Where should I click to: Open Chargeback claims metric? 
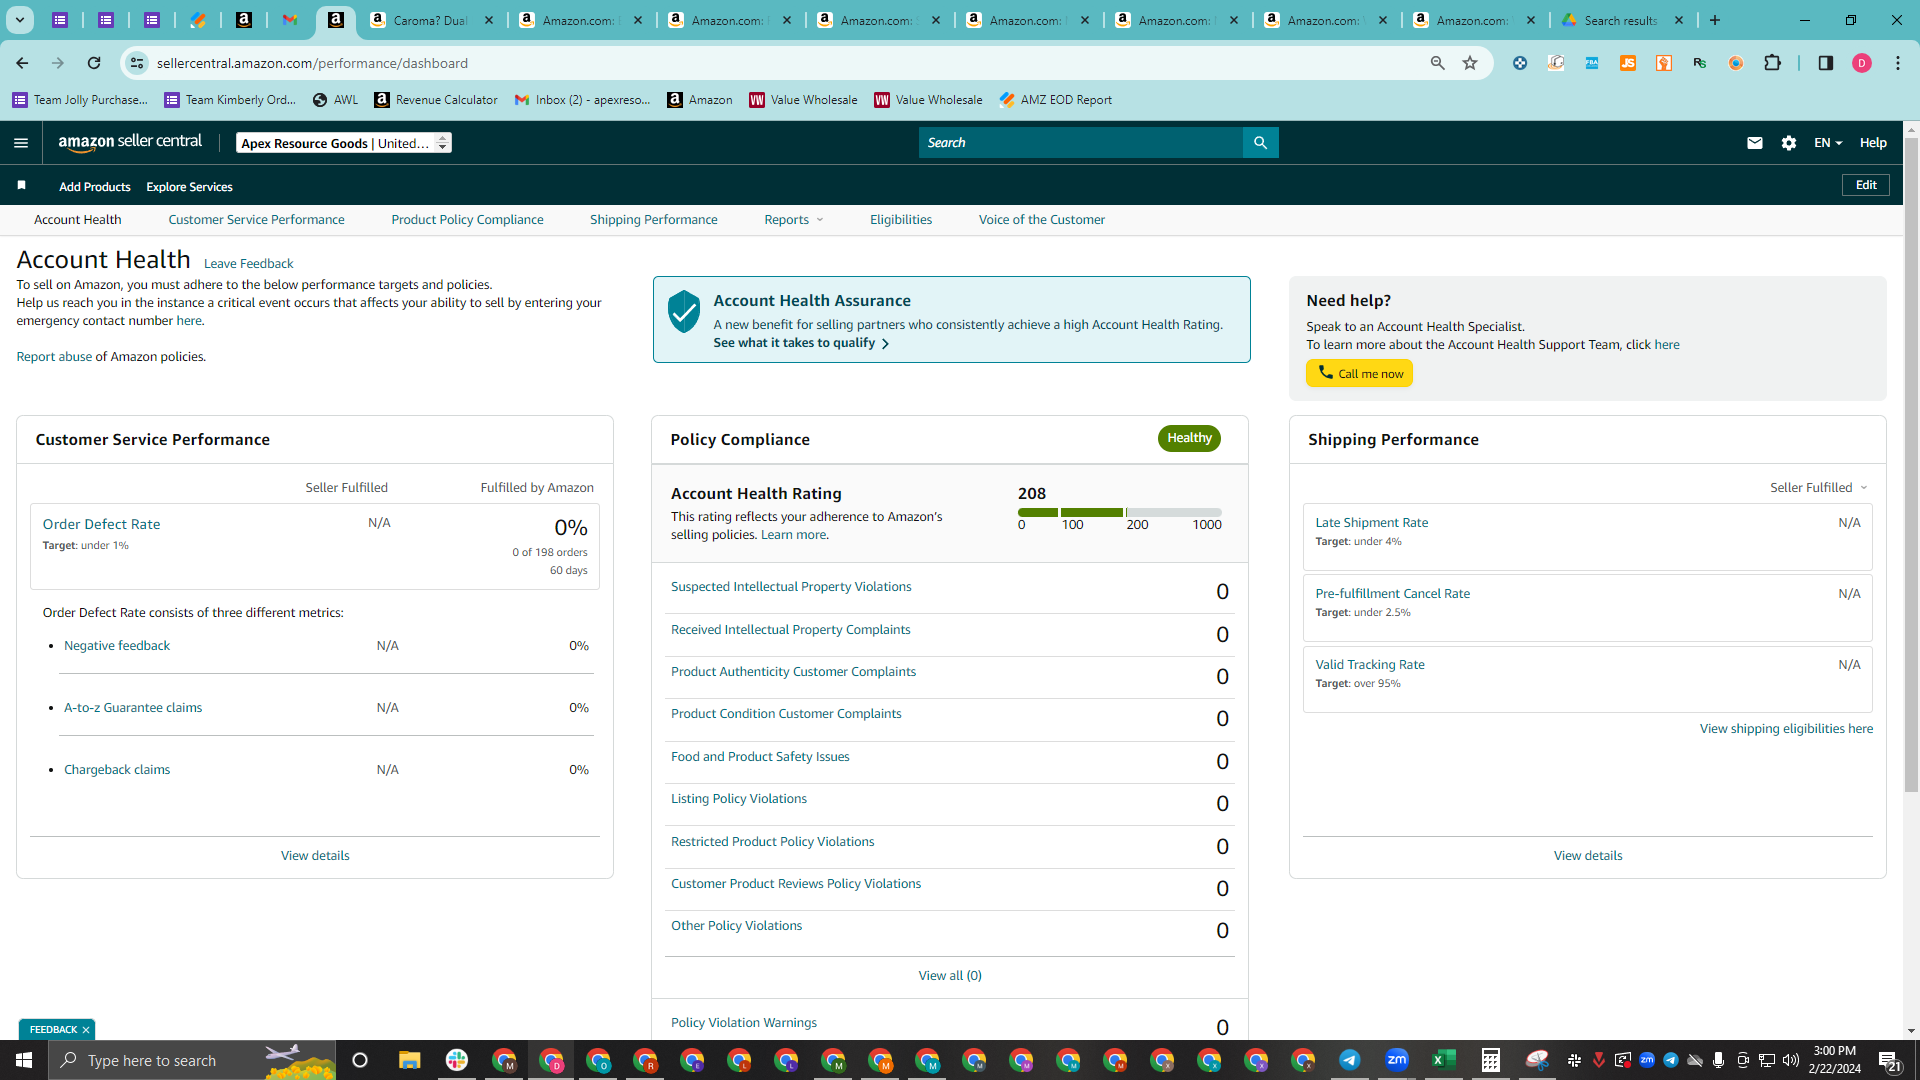117,770
